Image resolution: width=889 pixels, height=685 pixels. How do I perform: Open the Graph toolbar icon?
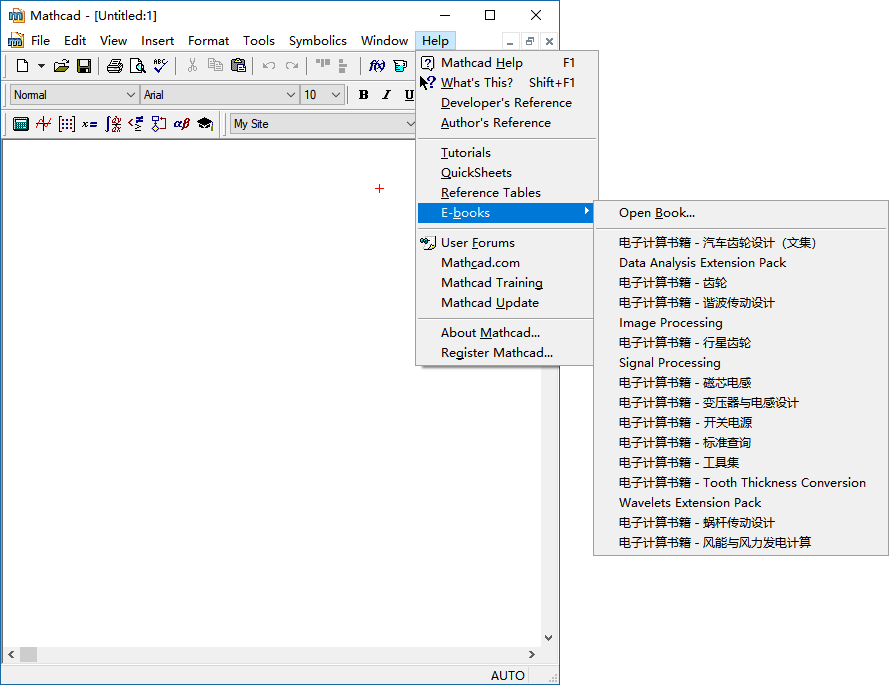(x=44, y=124)
